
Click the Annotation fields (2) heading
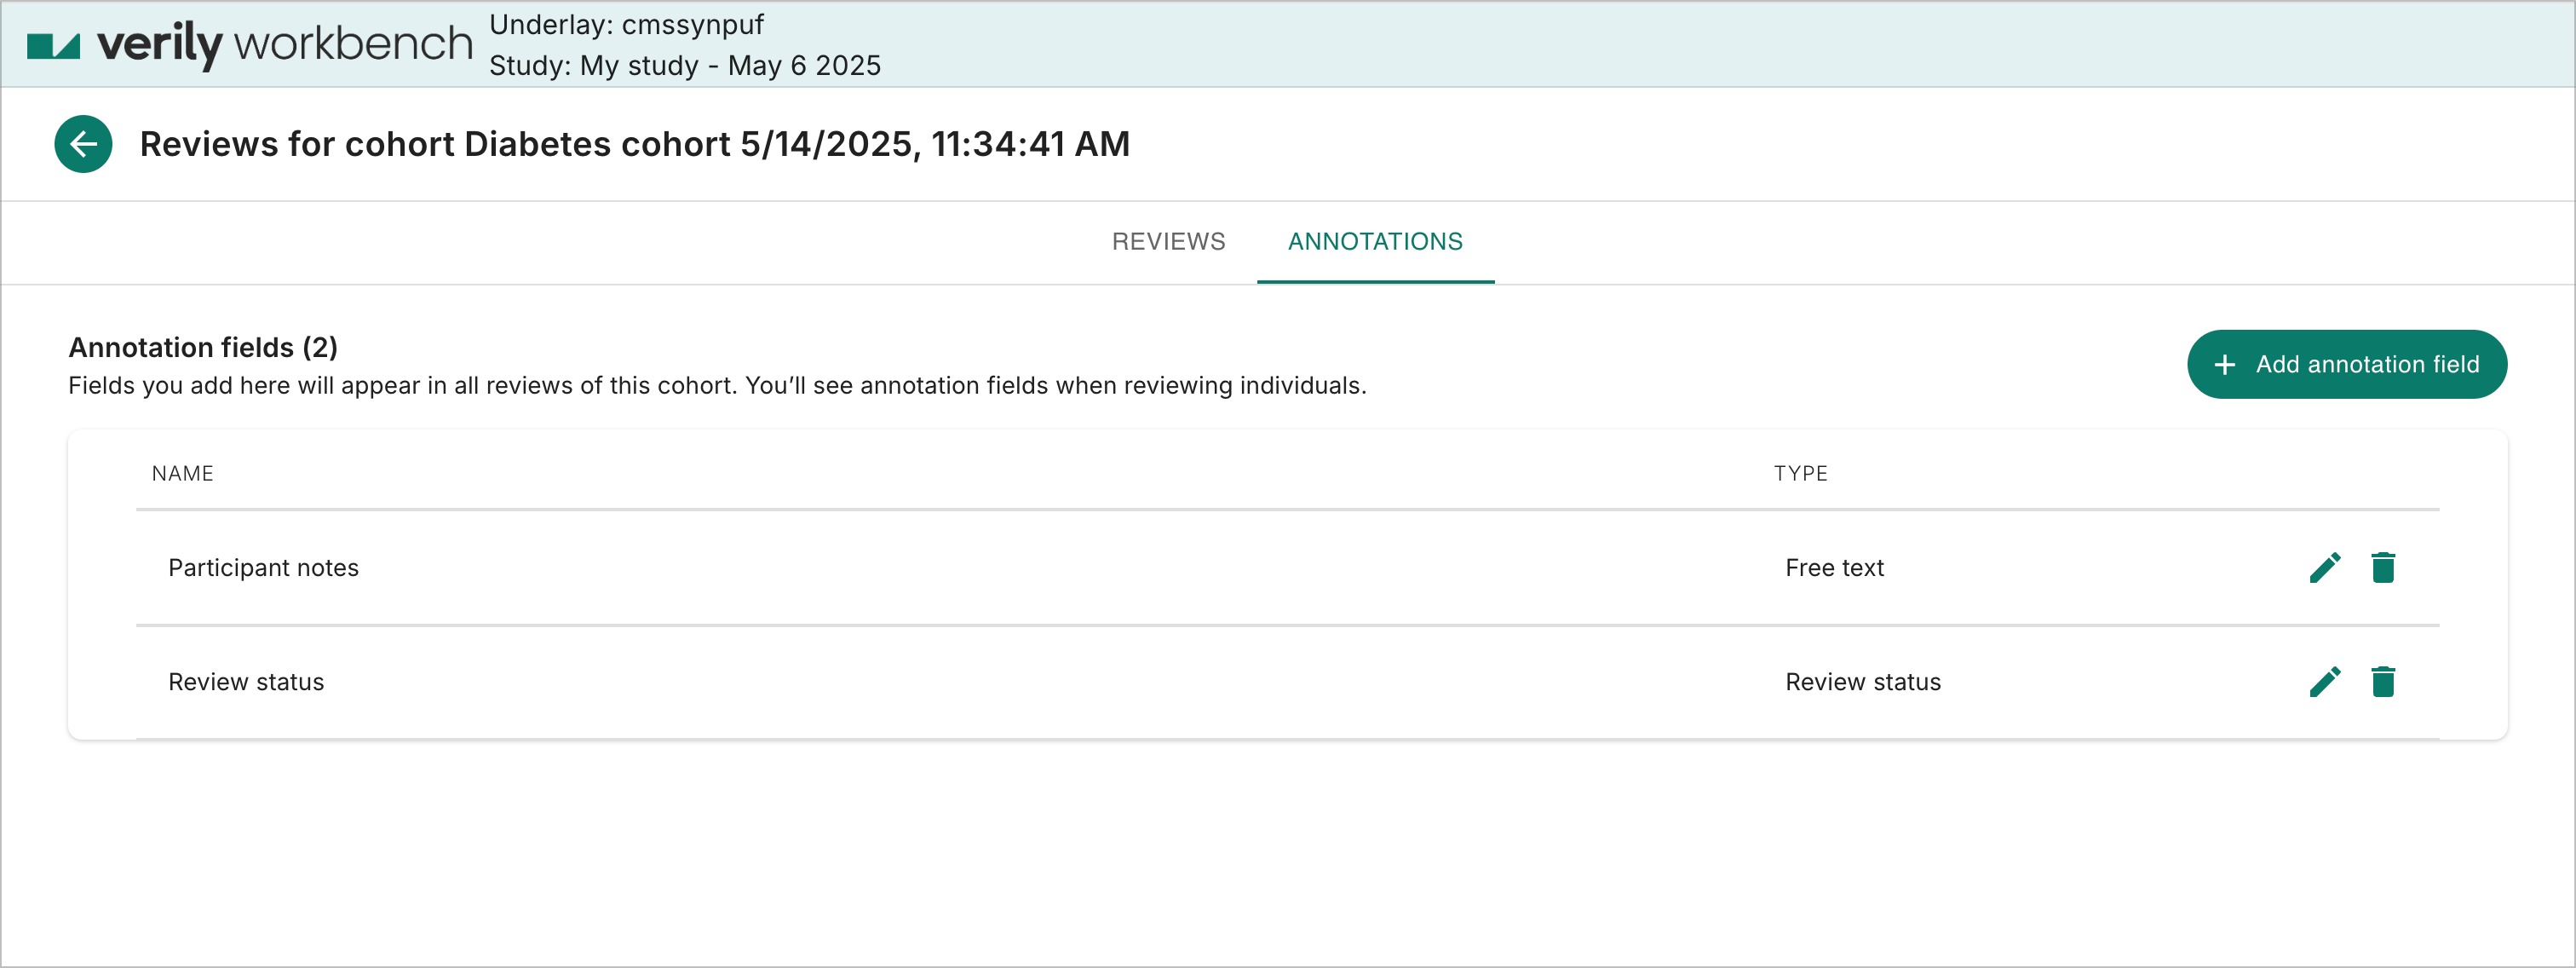point(203,347)
